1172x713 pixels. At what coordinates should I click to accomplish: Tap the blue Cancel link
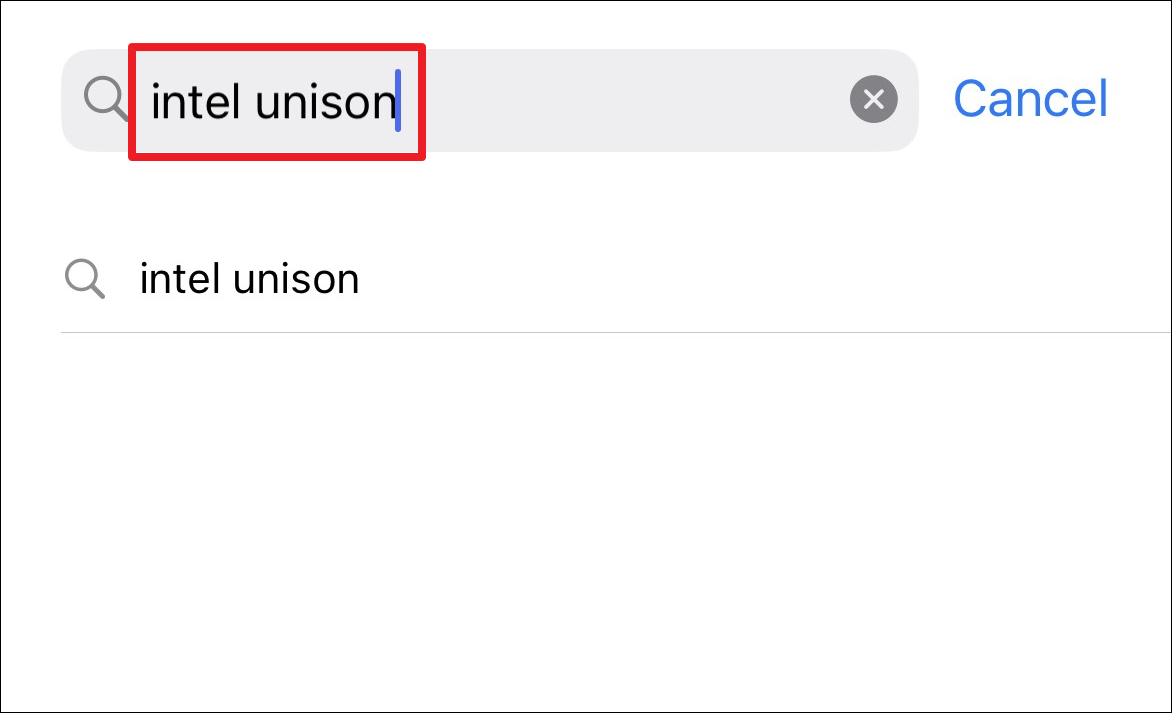(1030, 99)
